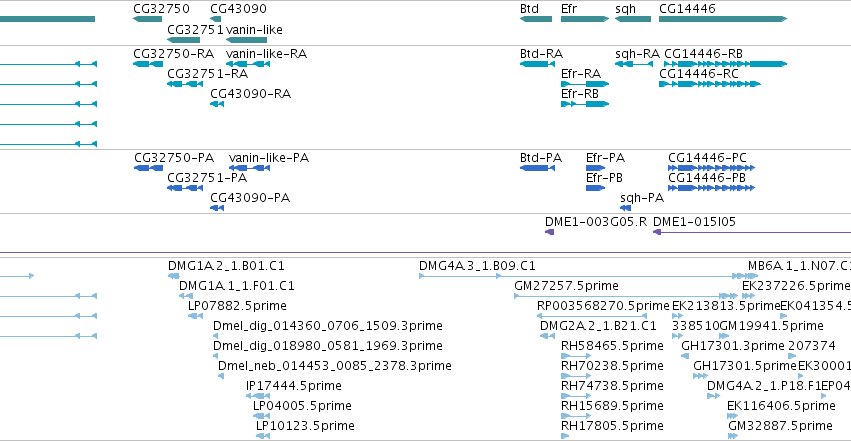Click Dmel_dig_018980_0581_1969.3prime feature

point(215,356)
